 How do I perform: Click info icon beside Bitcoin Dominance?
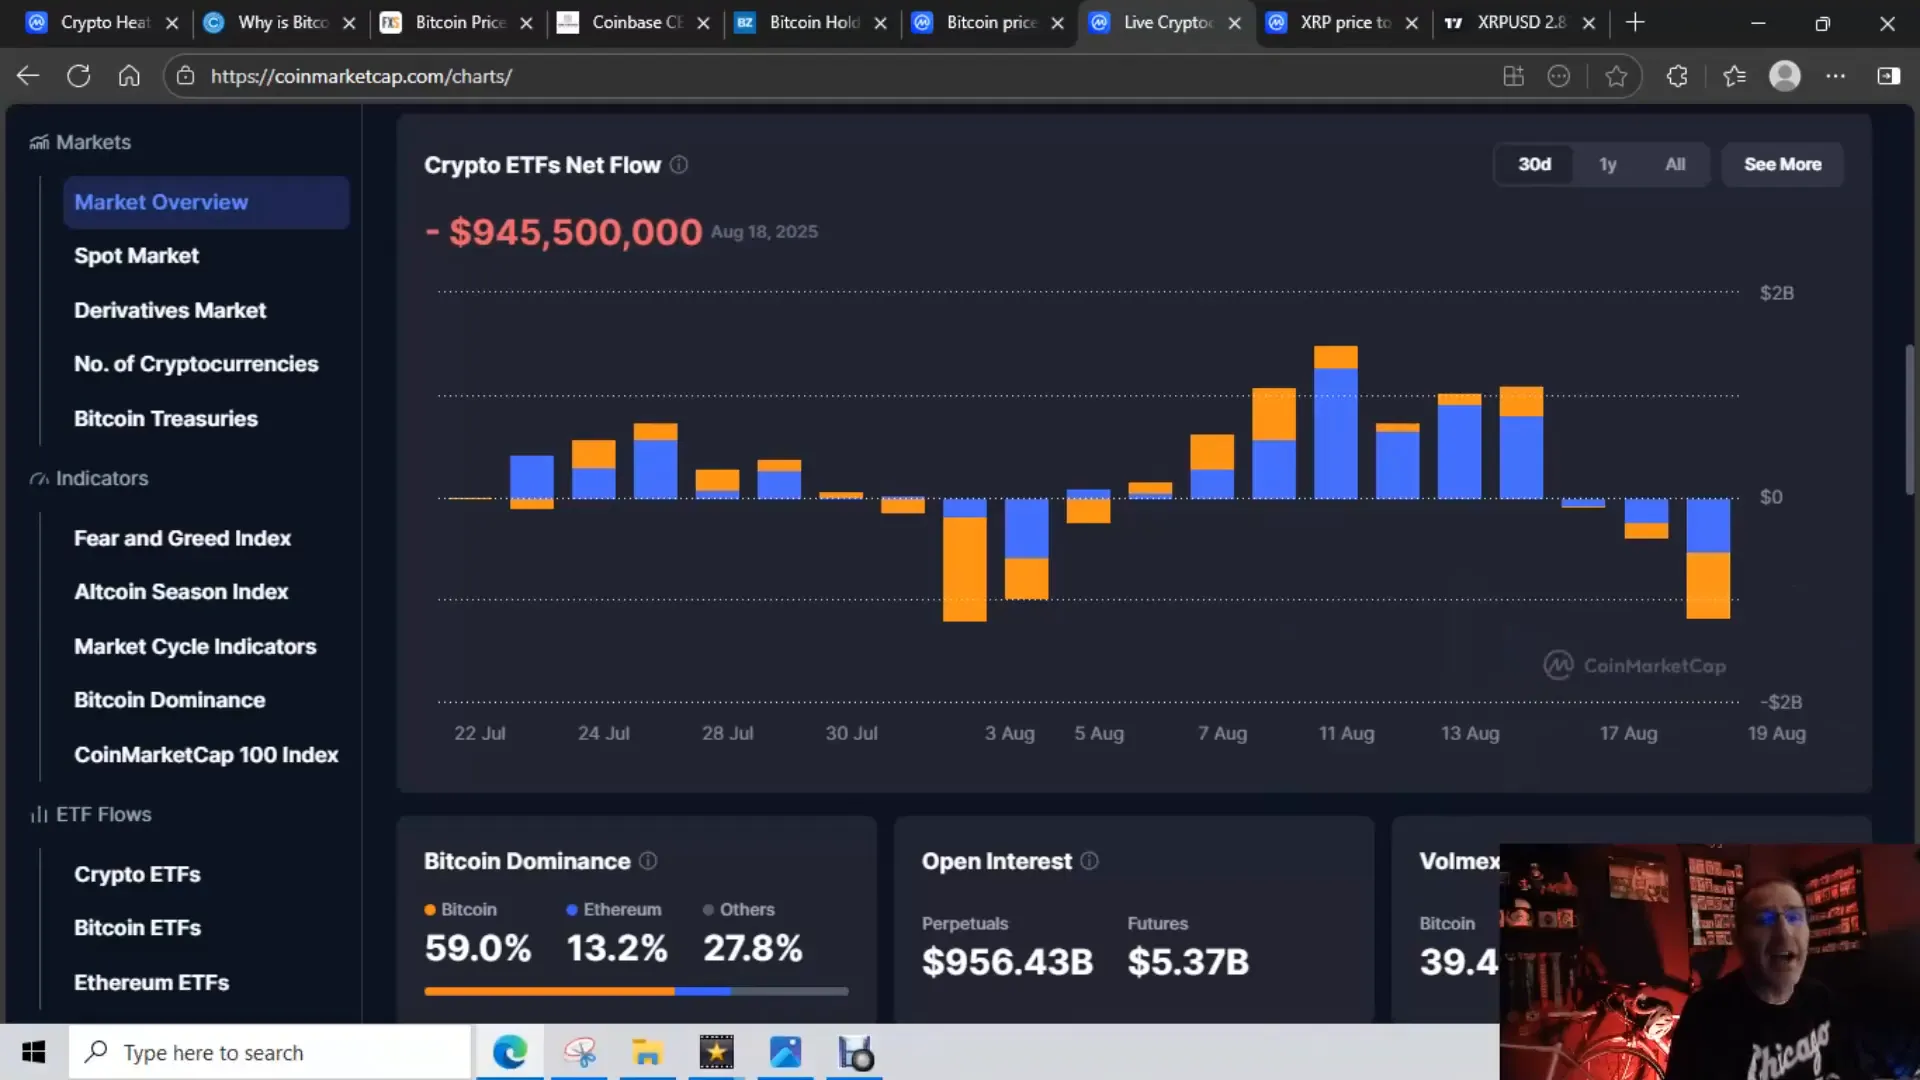[x=648, y=861]
